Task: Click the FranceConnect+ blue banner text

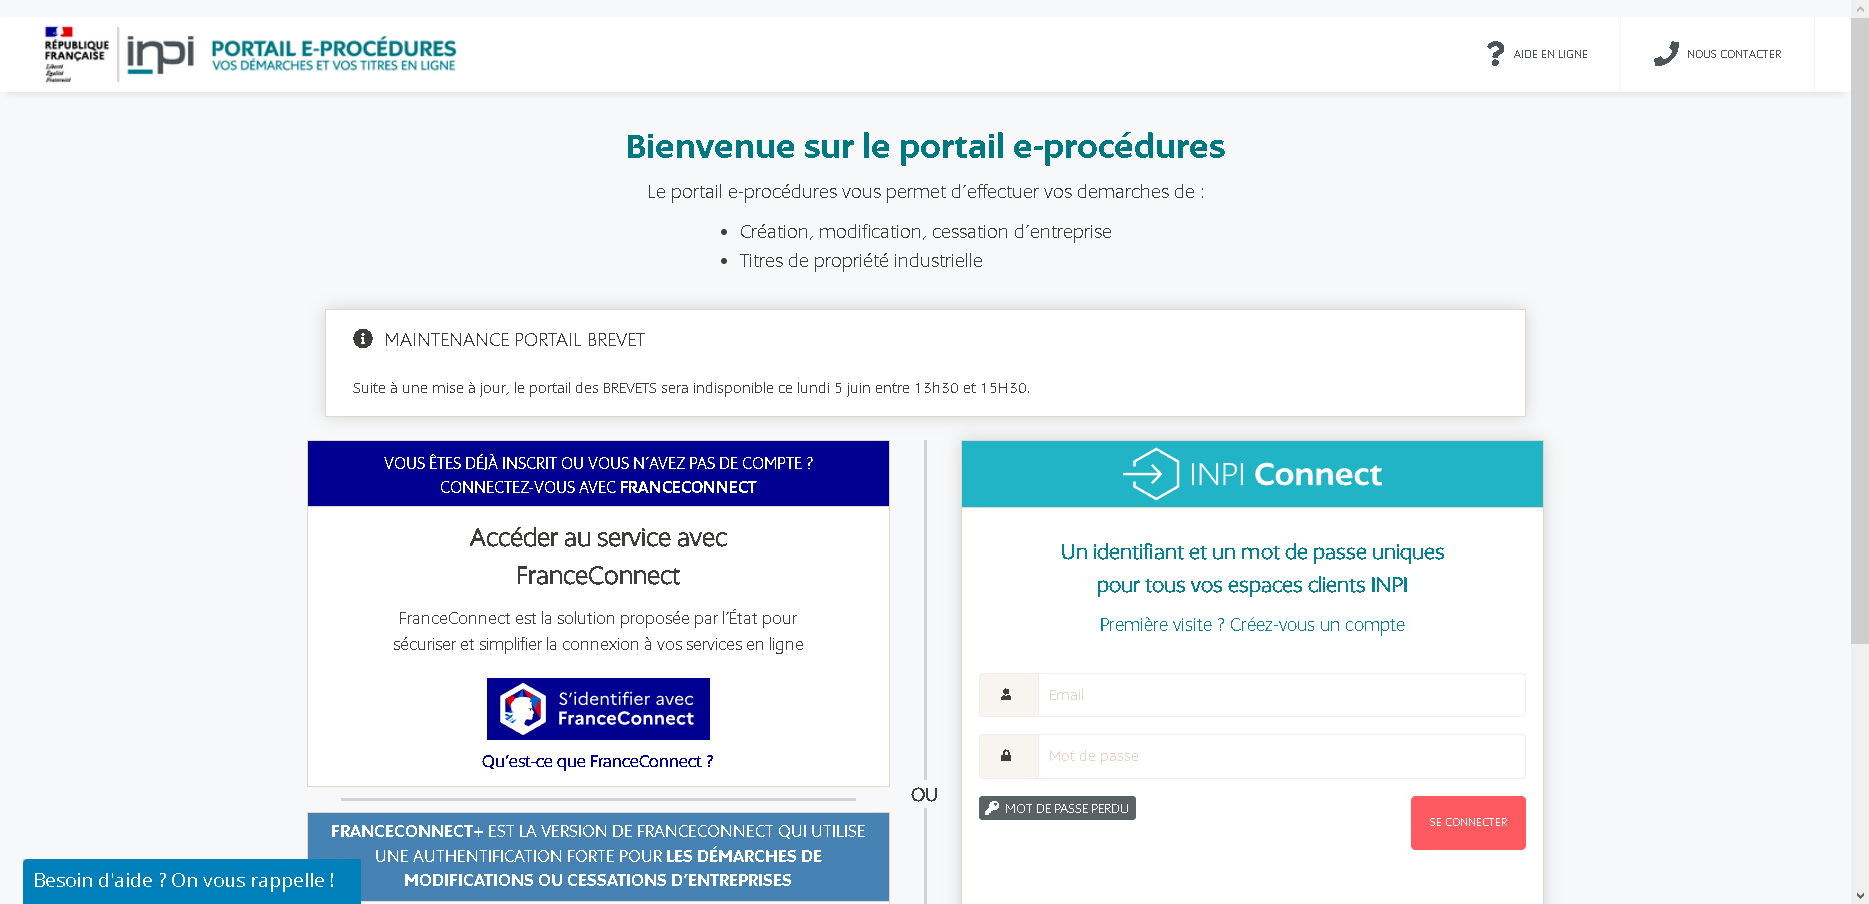Action: click(x=598, y=856)
